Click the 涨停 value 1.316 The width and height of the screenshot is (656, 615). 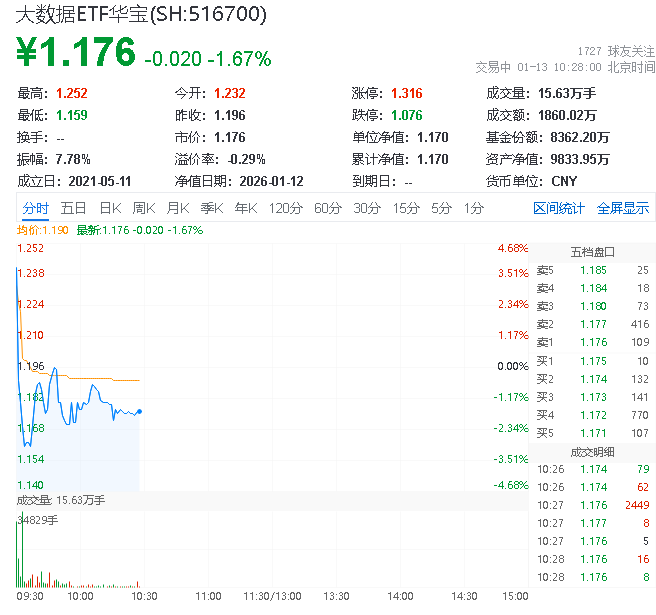[407, 93]
